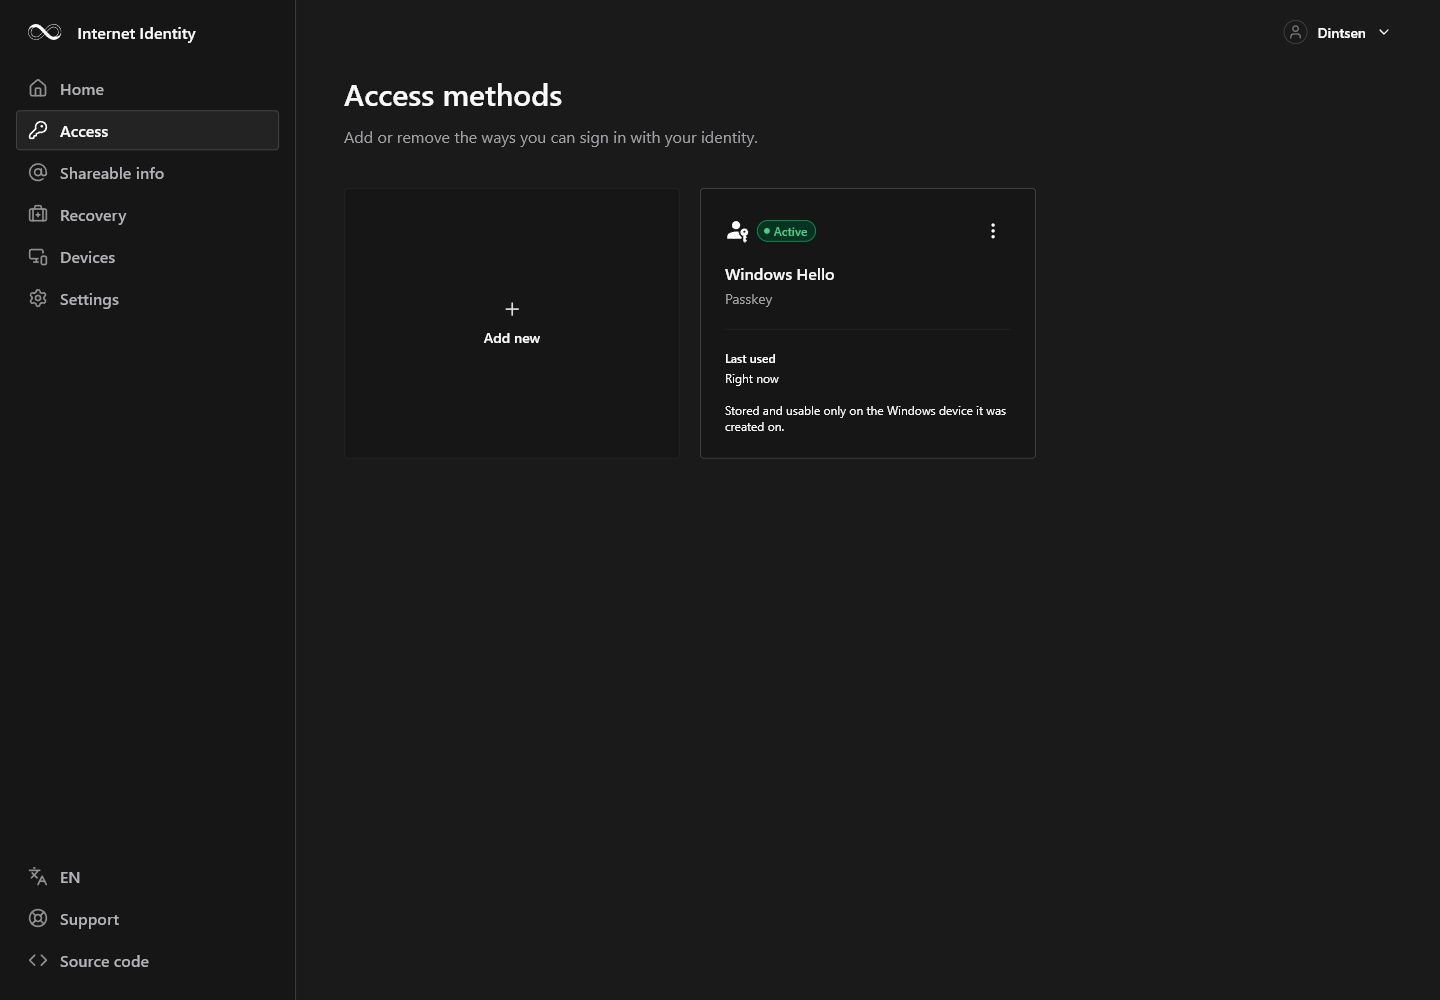
Task: Click the Access key icon
Action: click(x=38, y=130)
